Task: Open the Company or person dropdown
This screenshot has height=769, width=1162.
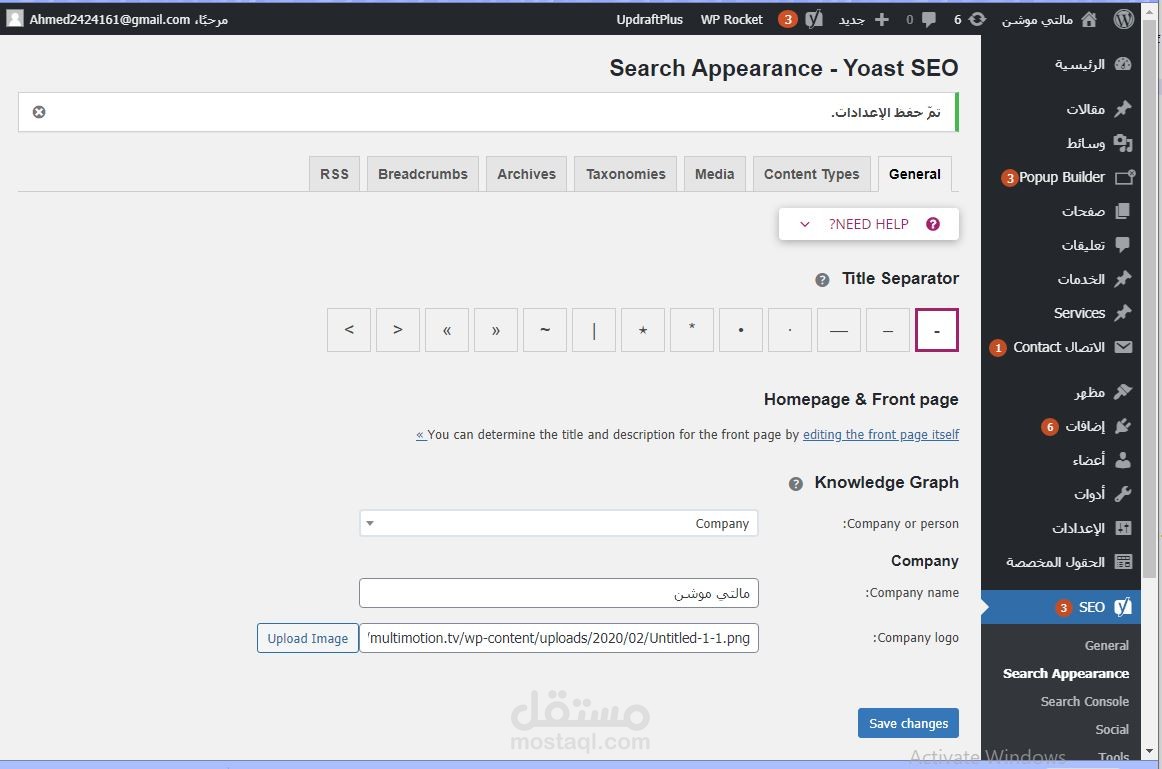Action: (x=559, y=523)
